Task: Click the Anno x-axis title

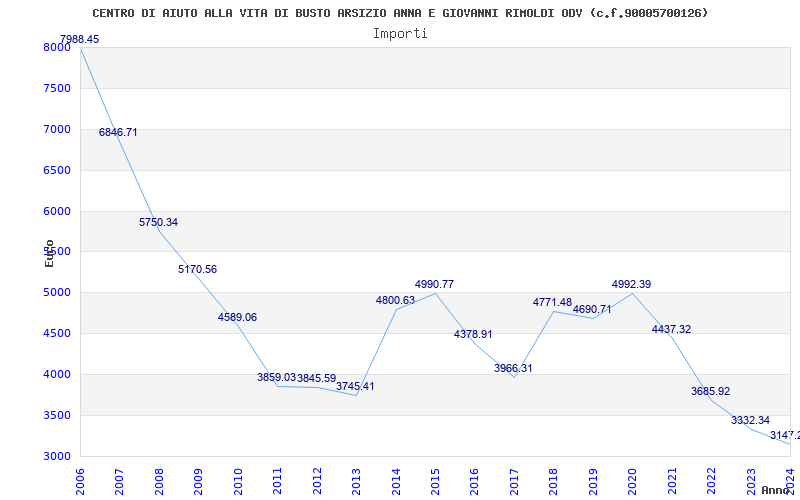Action: click(776, 490)
